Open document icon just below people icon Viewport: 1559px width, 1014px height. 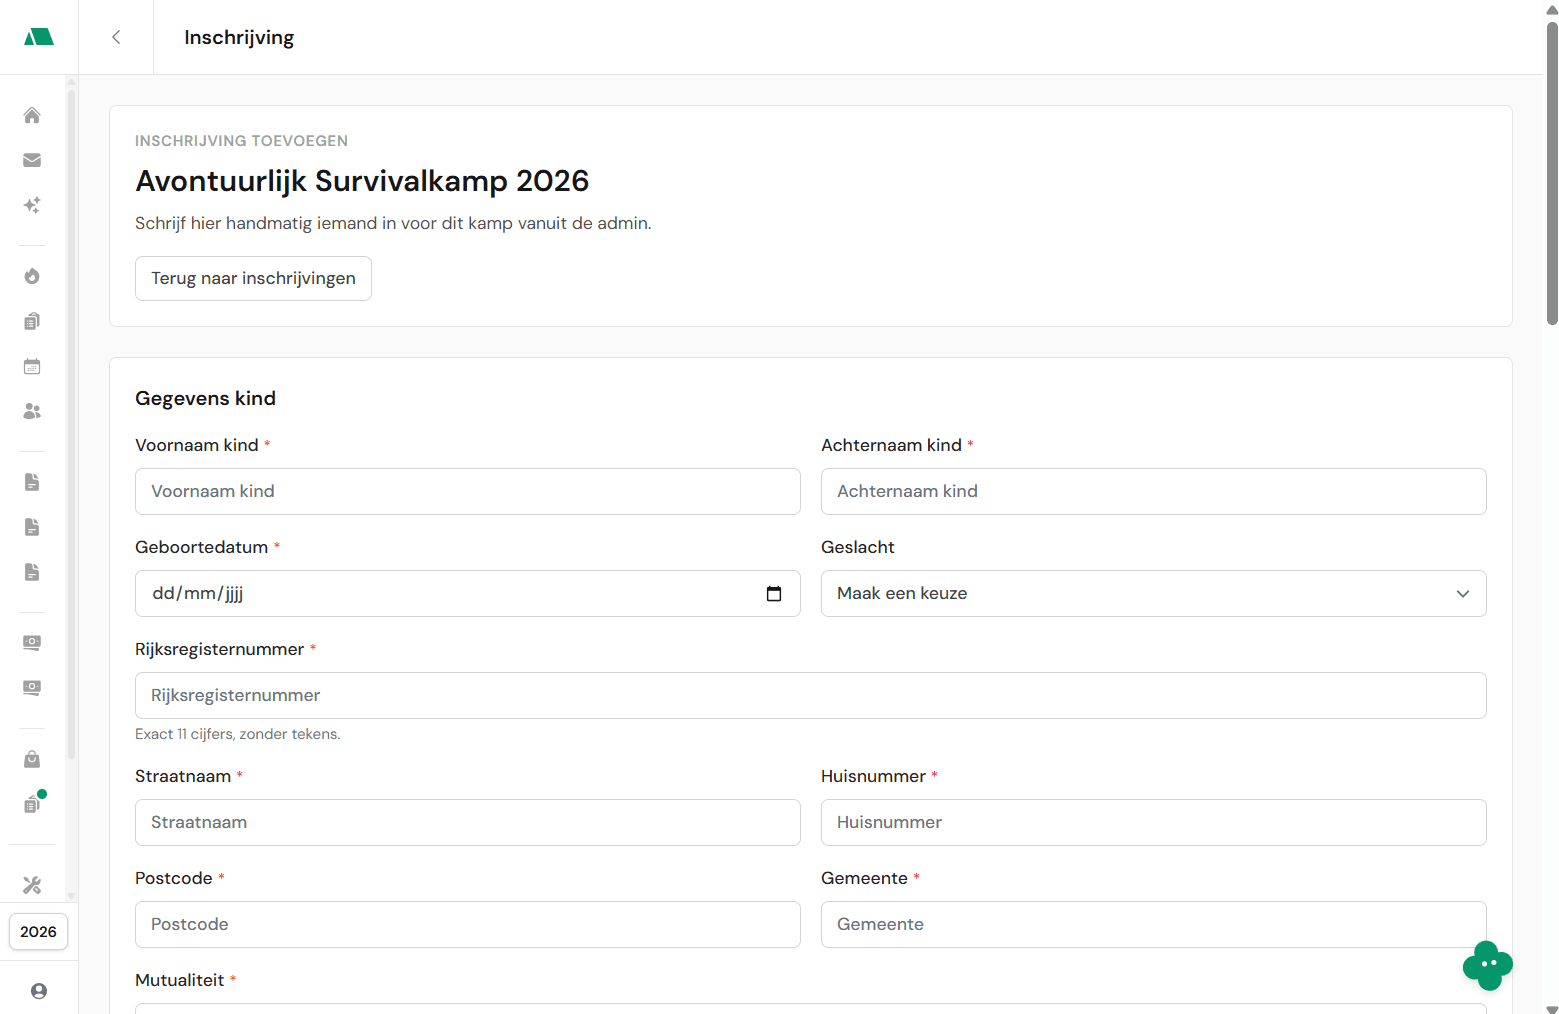pyautogui.click(x=32, y=482)
